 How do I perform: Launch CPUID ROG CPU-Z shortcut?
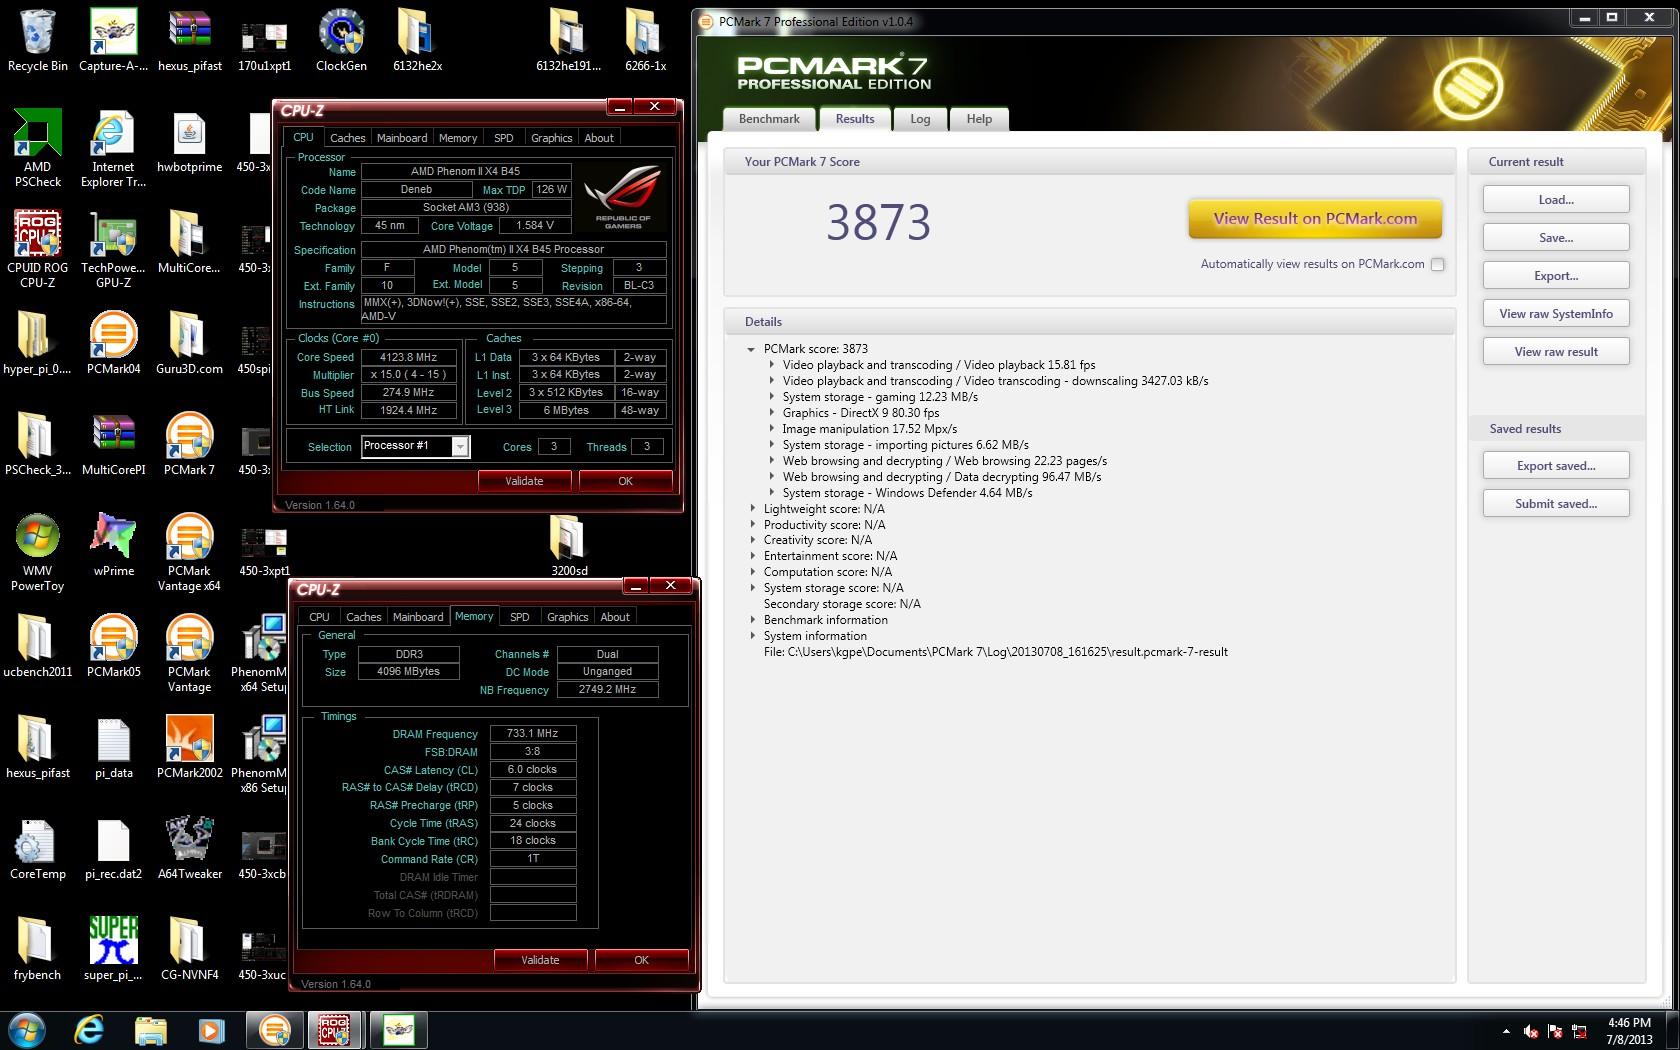[37, 249]
